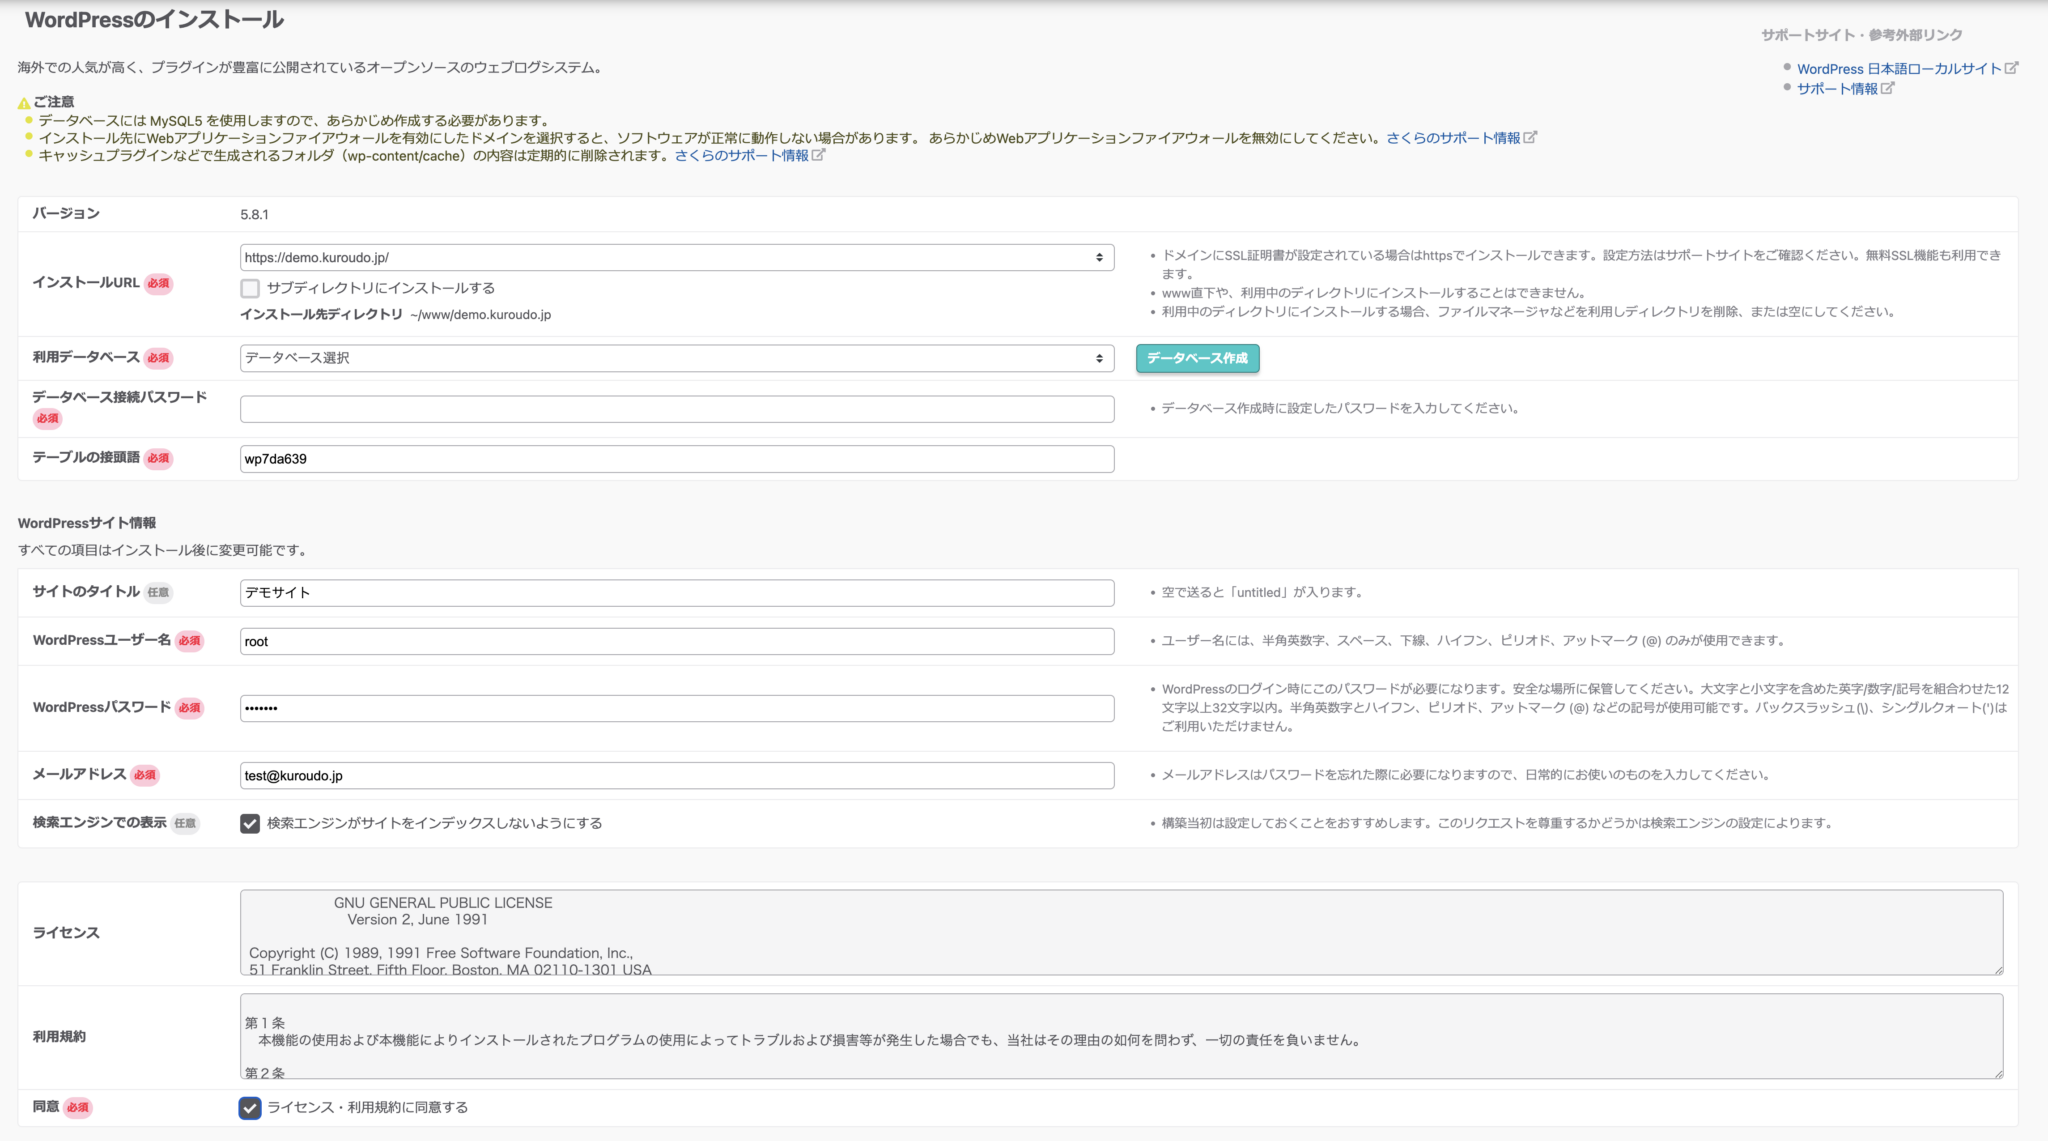Open the WordPress 日本語ローカルサイト link
2048x1141 pixels.
coord(1898,69)
